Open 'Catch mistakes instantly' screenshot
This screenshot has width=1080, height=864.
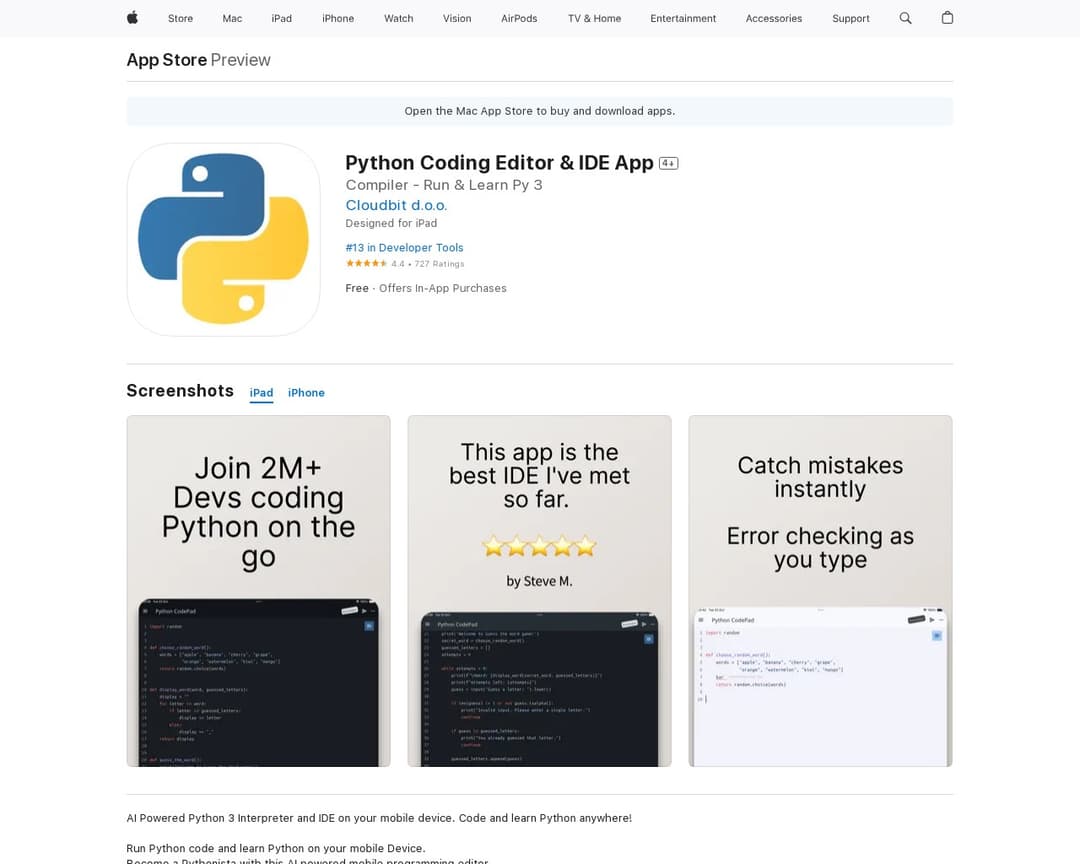pos(820,591)
